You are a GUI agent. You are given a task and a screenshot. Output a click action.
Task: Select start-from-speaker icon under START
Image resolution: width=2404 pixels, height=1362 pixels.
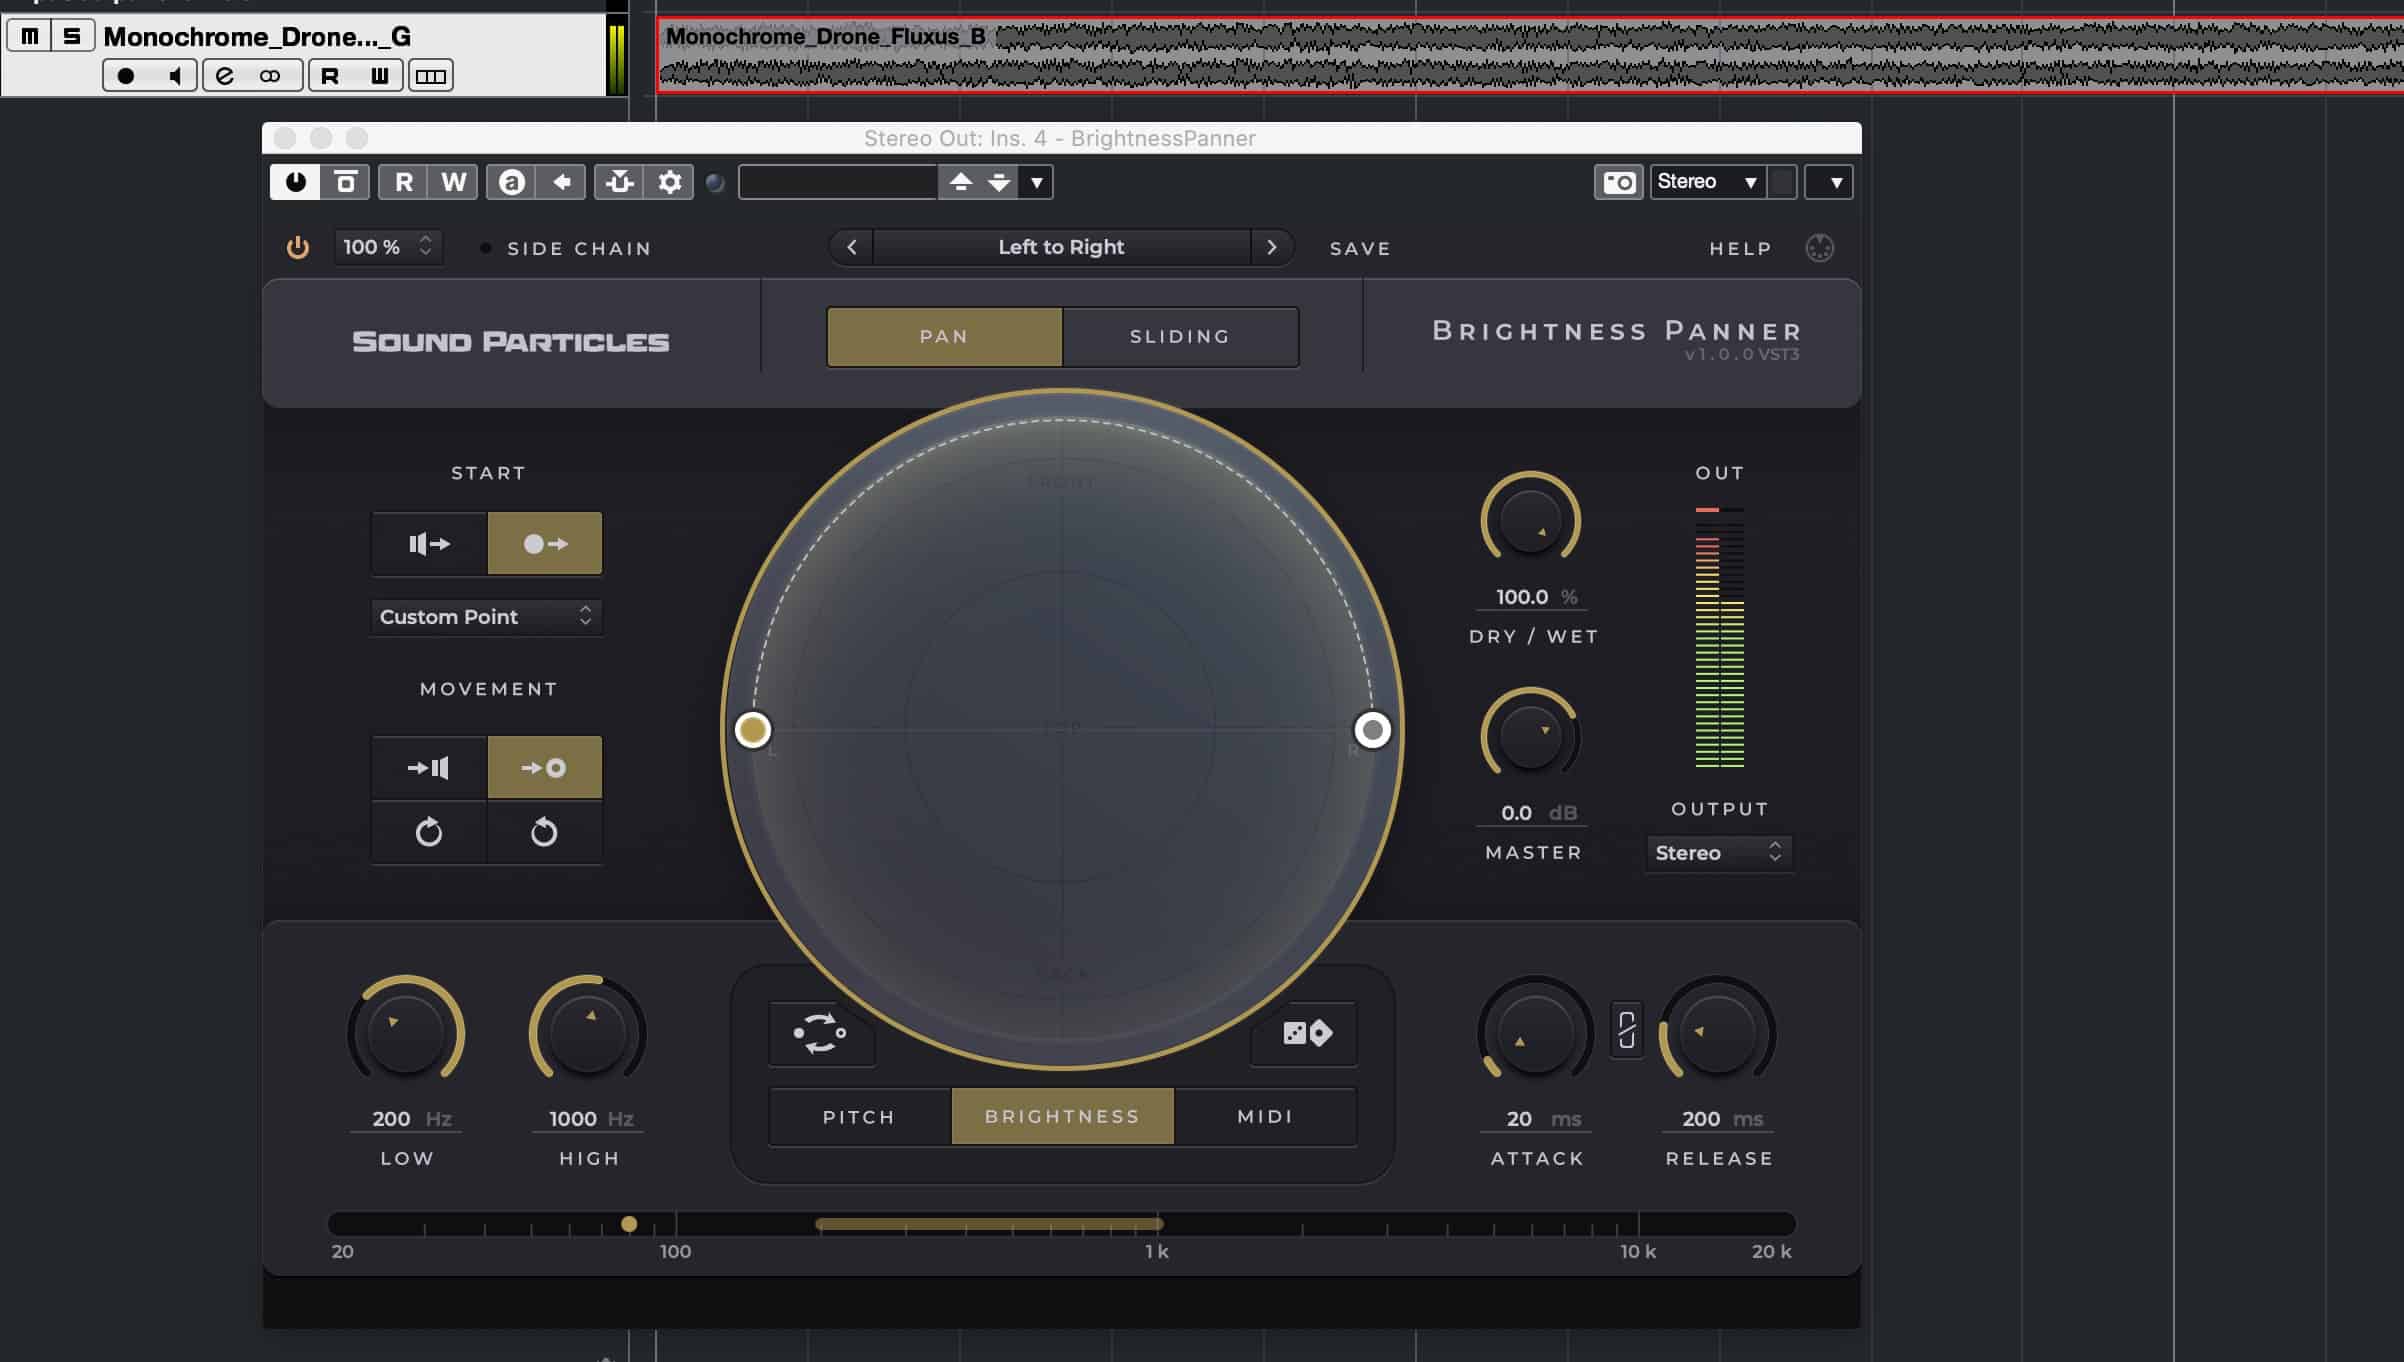tap(429, 543)
